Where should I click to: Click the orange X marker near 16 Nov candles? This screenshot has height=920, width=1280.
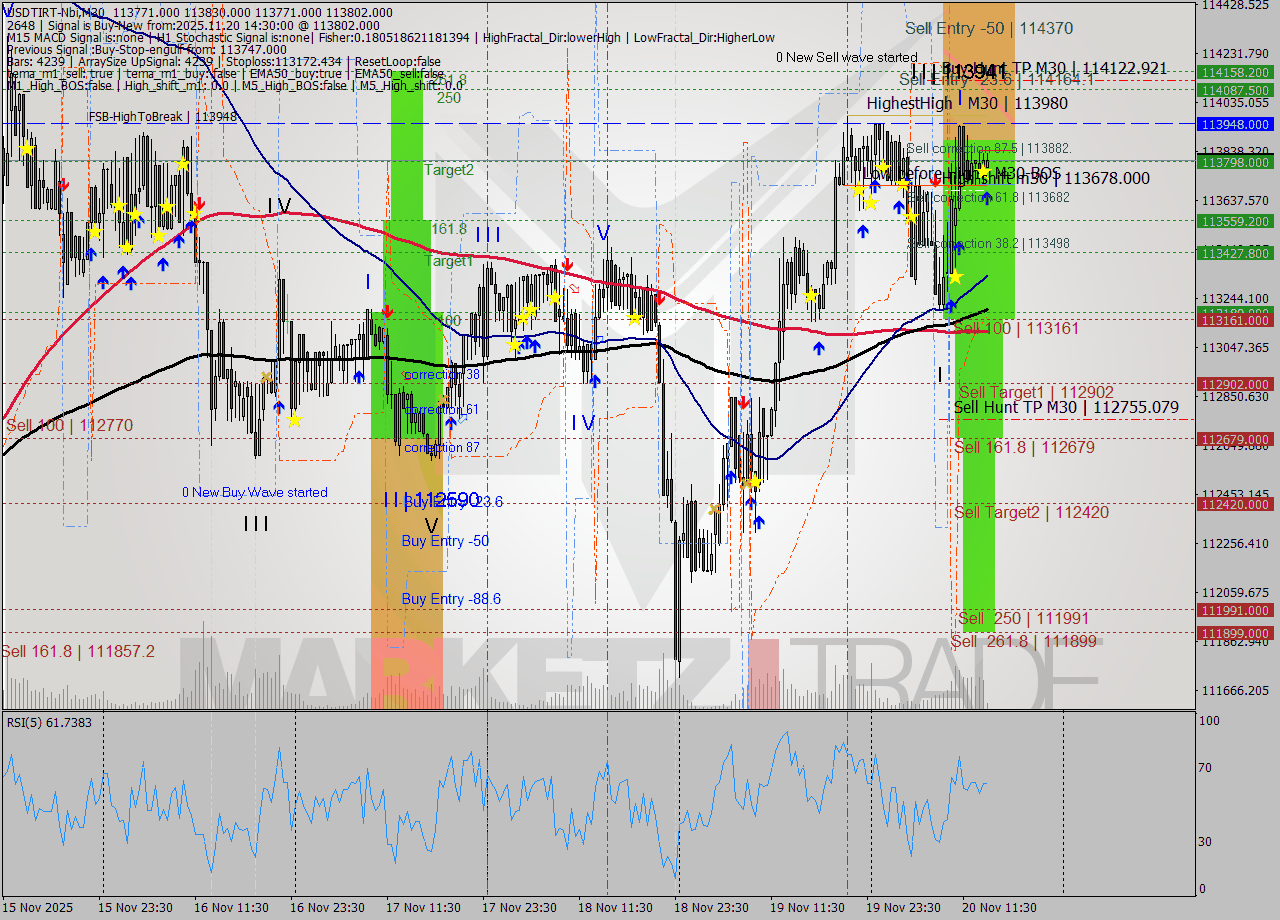pyautogui.click(x=265, y=377)
